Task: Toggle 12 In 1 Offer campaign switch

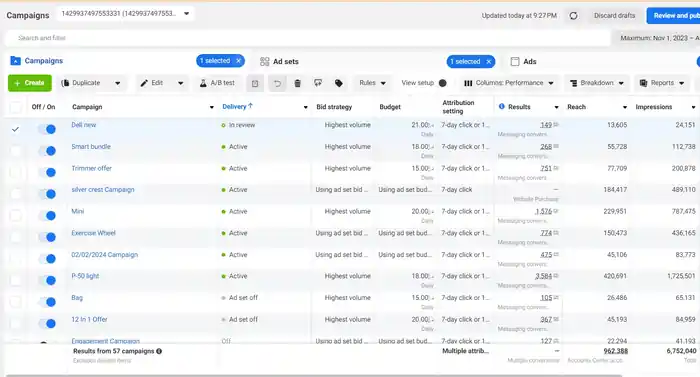Action: click(x=47, y=323)
